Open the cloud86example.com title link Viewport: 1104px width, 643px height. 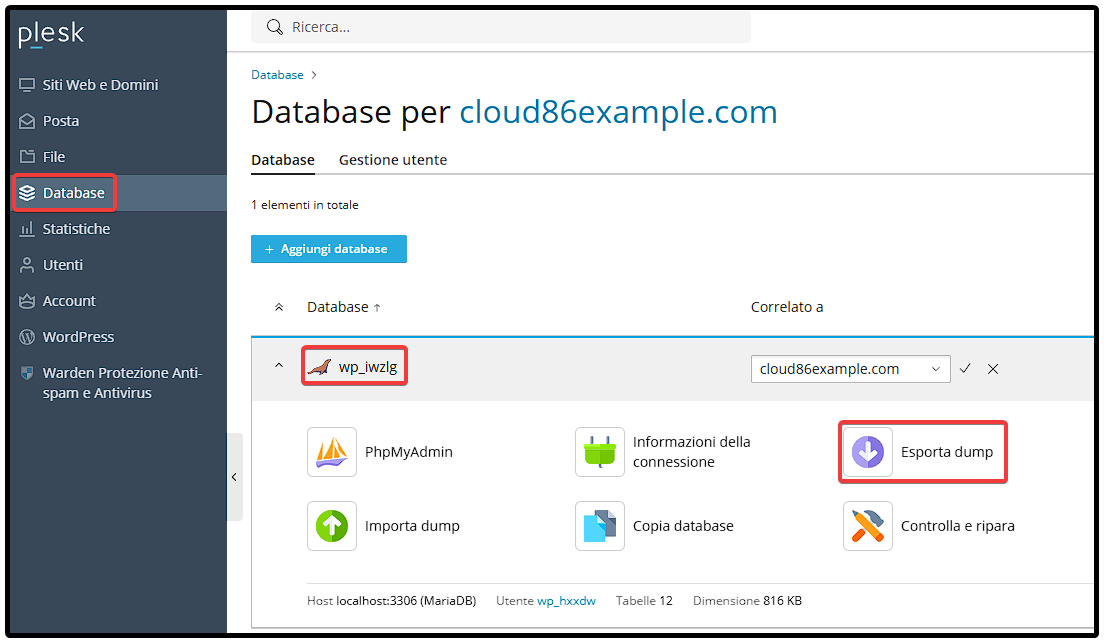coord(618,112)
